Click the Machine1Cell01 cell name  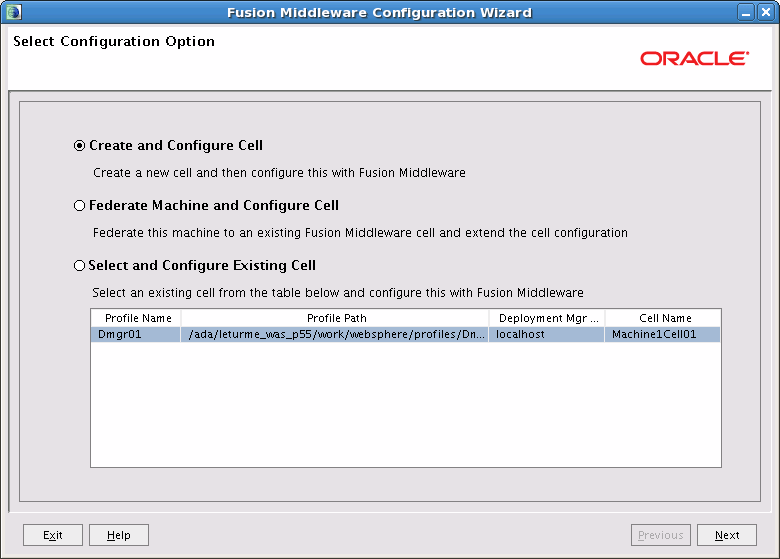tap(663, 334)
